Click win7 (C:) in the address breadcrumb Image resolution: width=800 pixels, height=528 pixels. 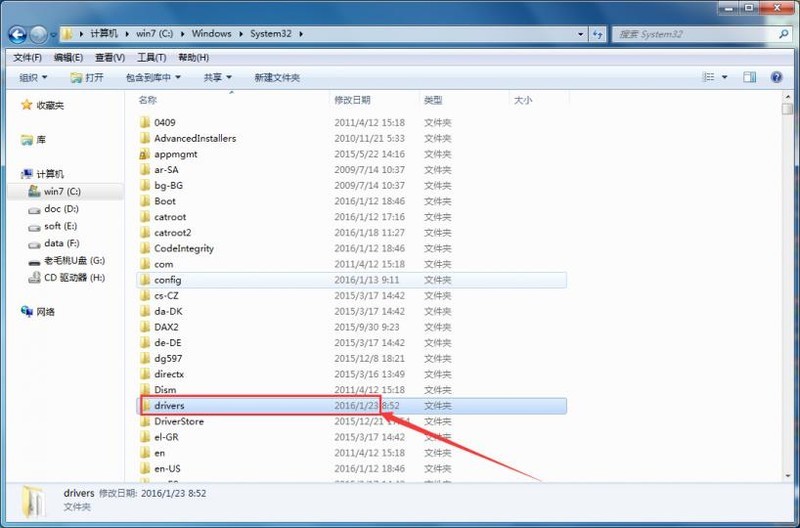[154, 34]
